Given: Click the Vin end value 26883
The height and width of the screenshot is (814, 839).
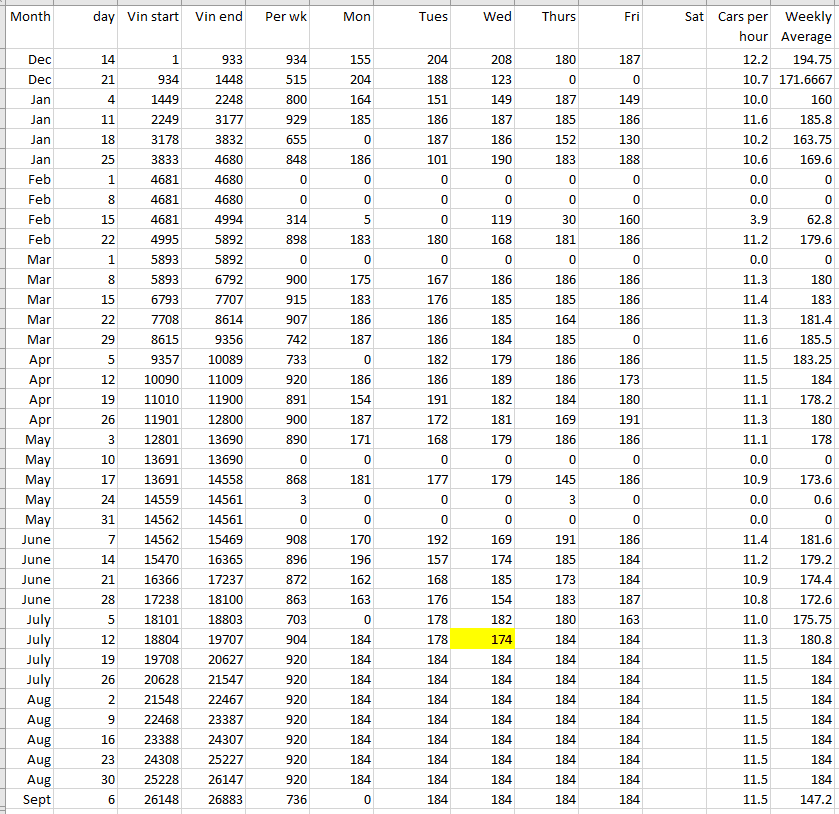Looking at the screenshot, I should coord(218,800).
